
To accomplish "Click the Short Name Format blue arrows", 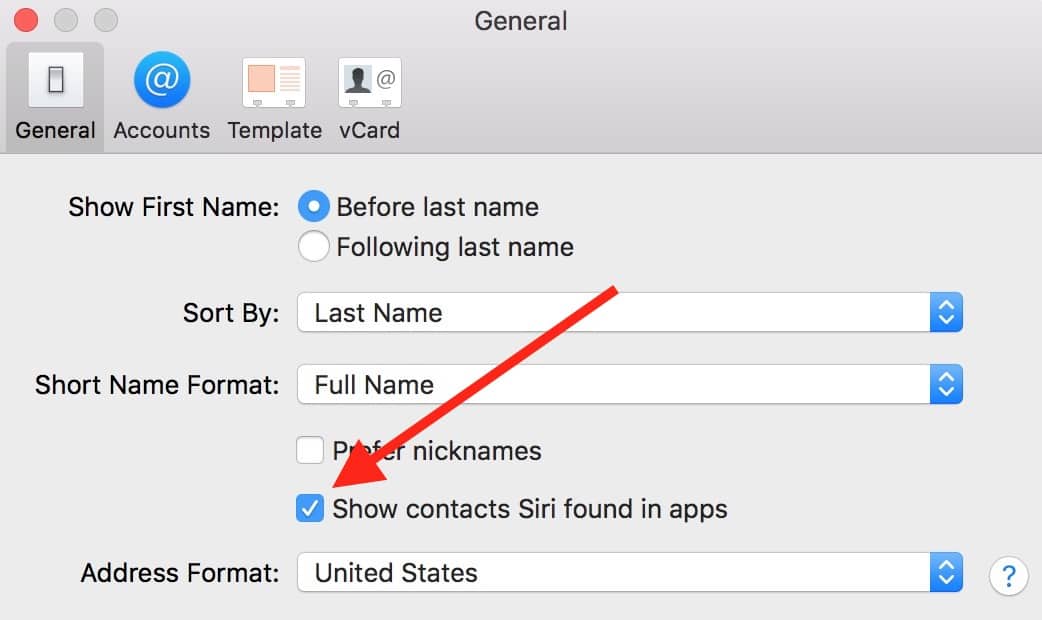I will pos(946,384).
